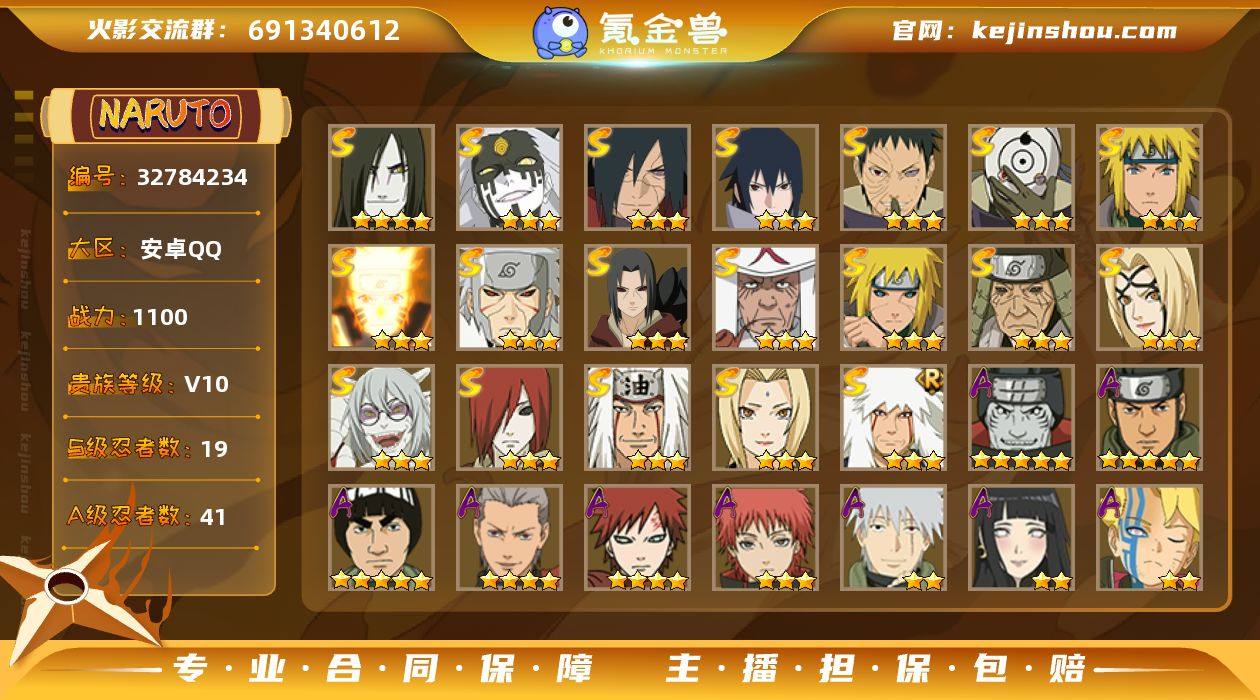Screen dimensions: 1260x700
Task: Select the Might Guy A-rank portrait
Action: point(381,537)
